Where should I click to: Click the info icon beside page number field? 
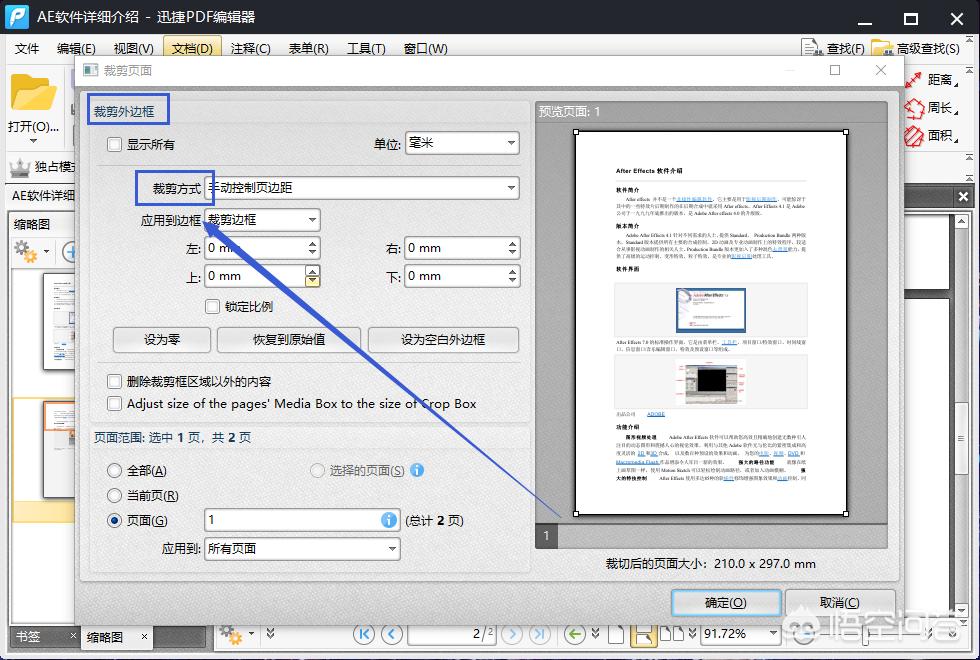tap(388, 520)
